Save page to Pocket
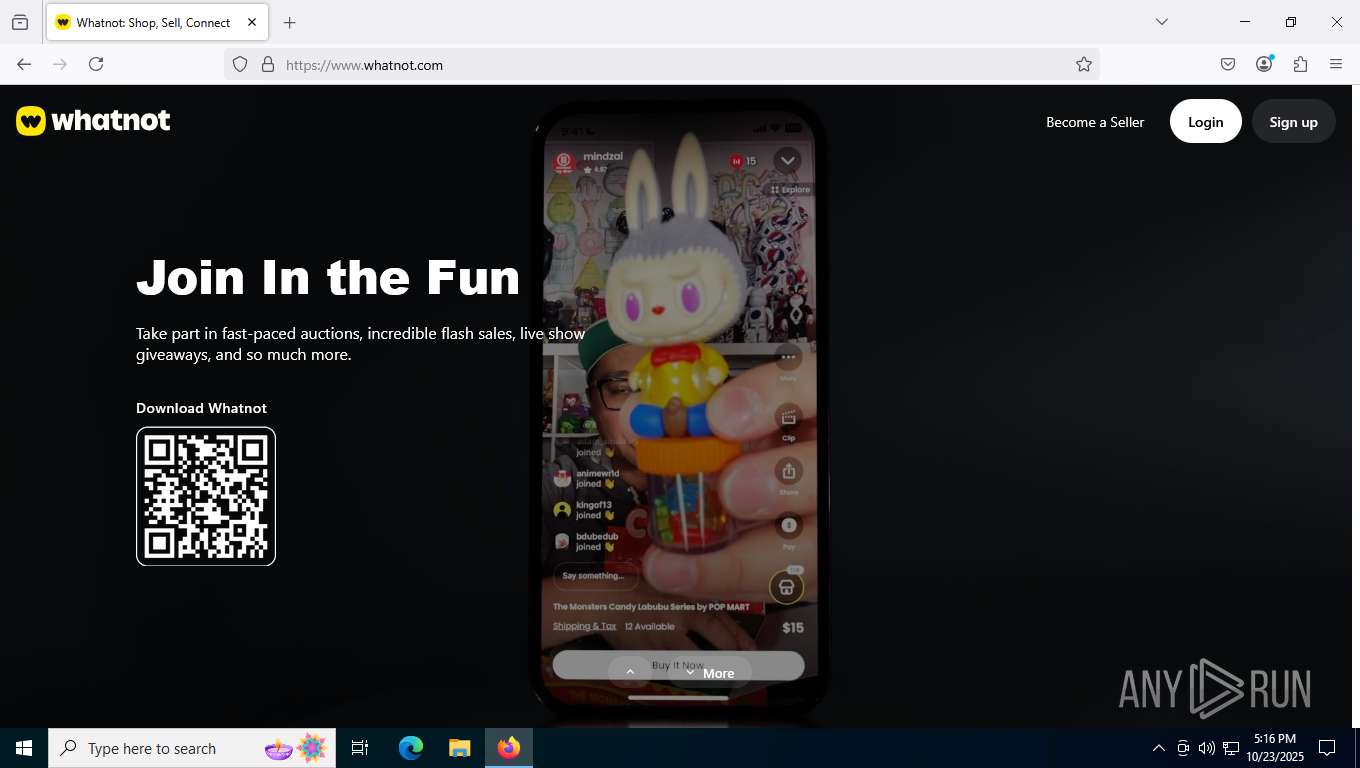The image size is (1360, 768). (x=1228, y=64)
